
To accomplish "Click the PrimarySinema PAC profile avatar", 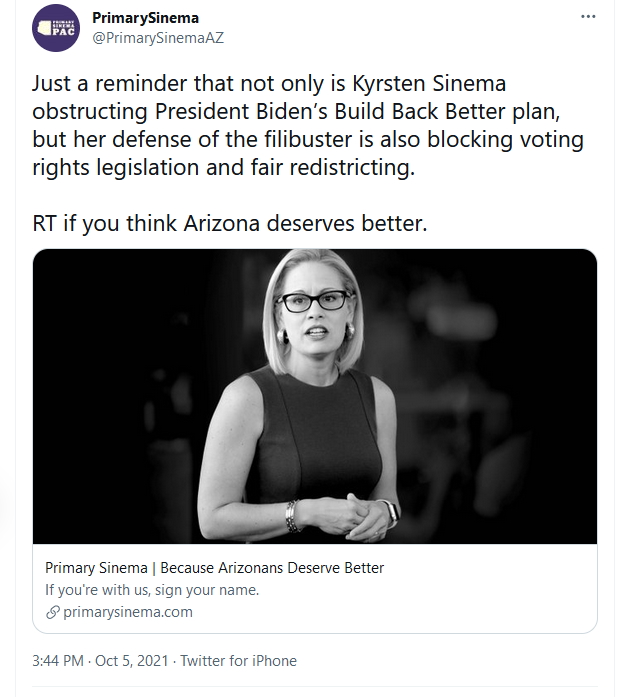I will point(57,27).
